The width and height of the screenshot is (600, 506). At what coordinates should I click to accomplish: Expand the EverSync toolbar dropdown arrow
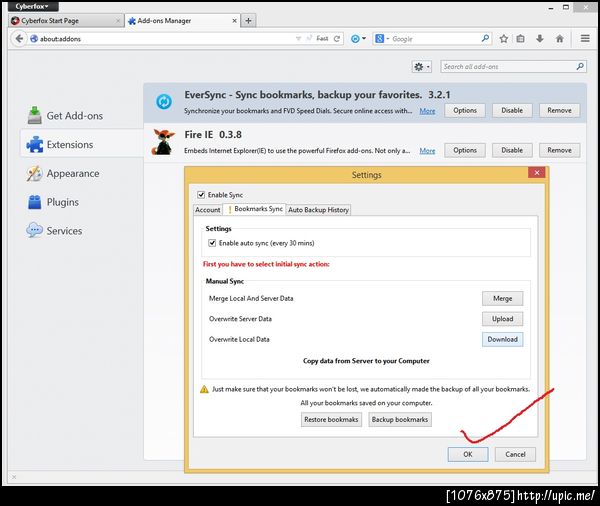click(x=364, y=39)
